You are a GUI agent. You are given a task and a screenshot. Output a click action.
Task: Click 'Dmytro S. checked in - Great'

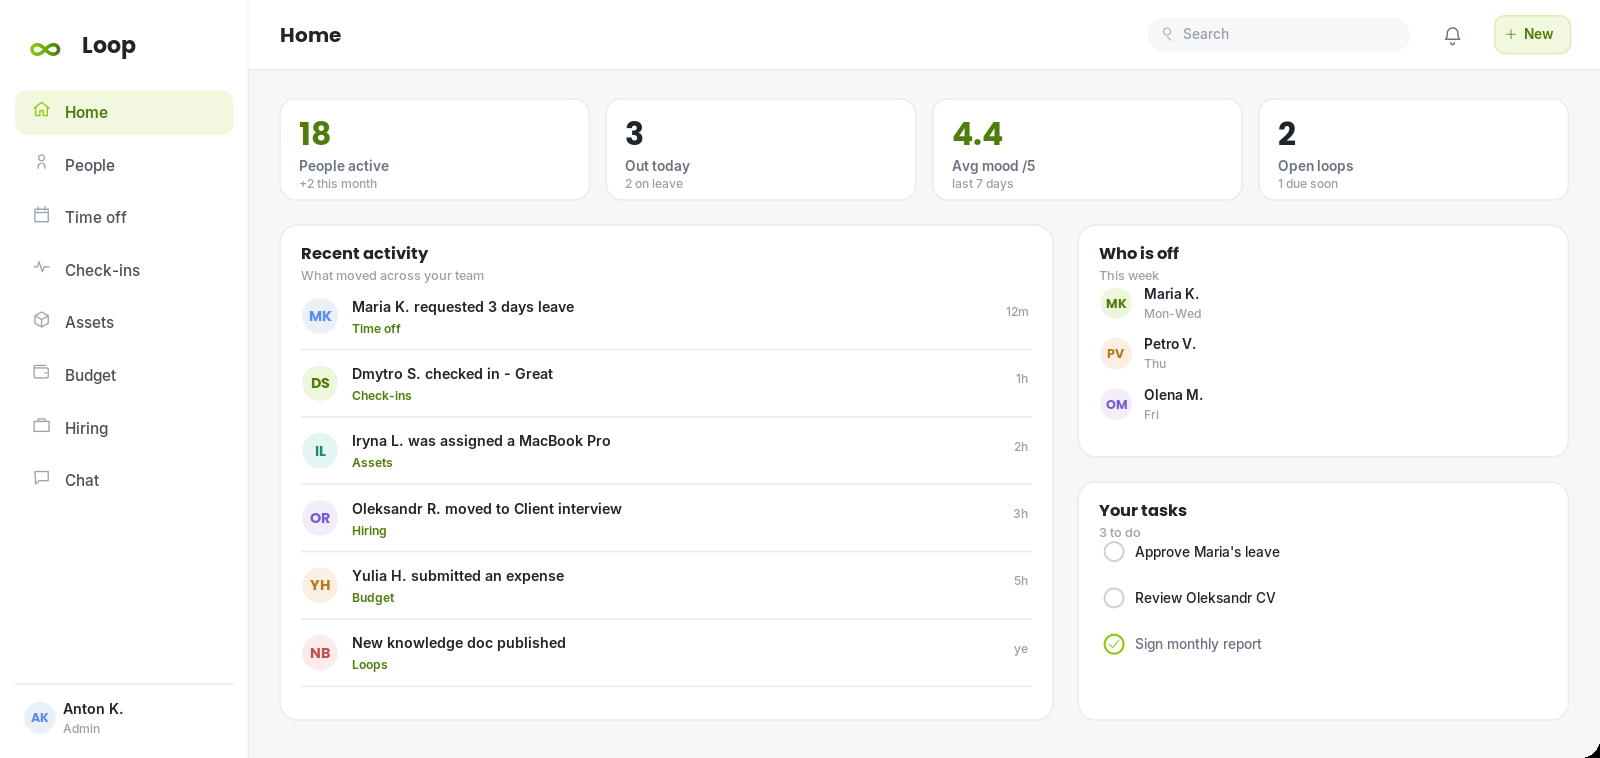point(452,374)
